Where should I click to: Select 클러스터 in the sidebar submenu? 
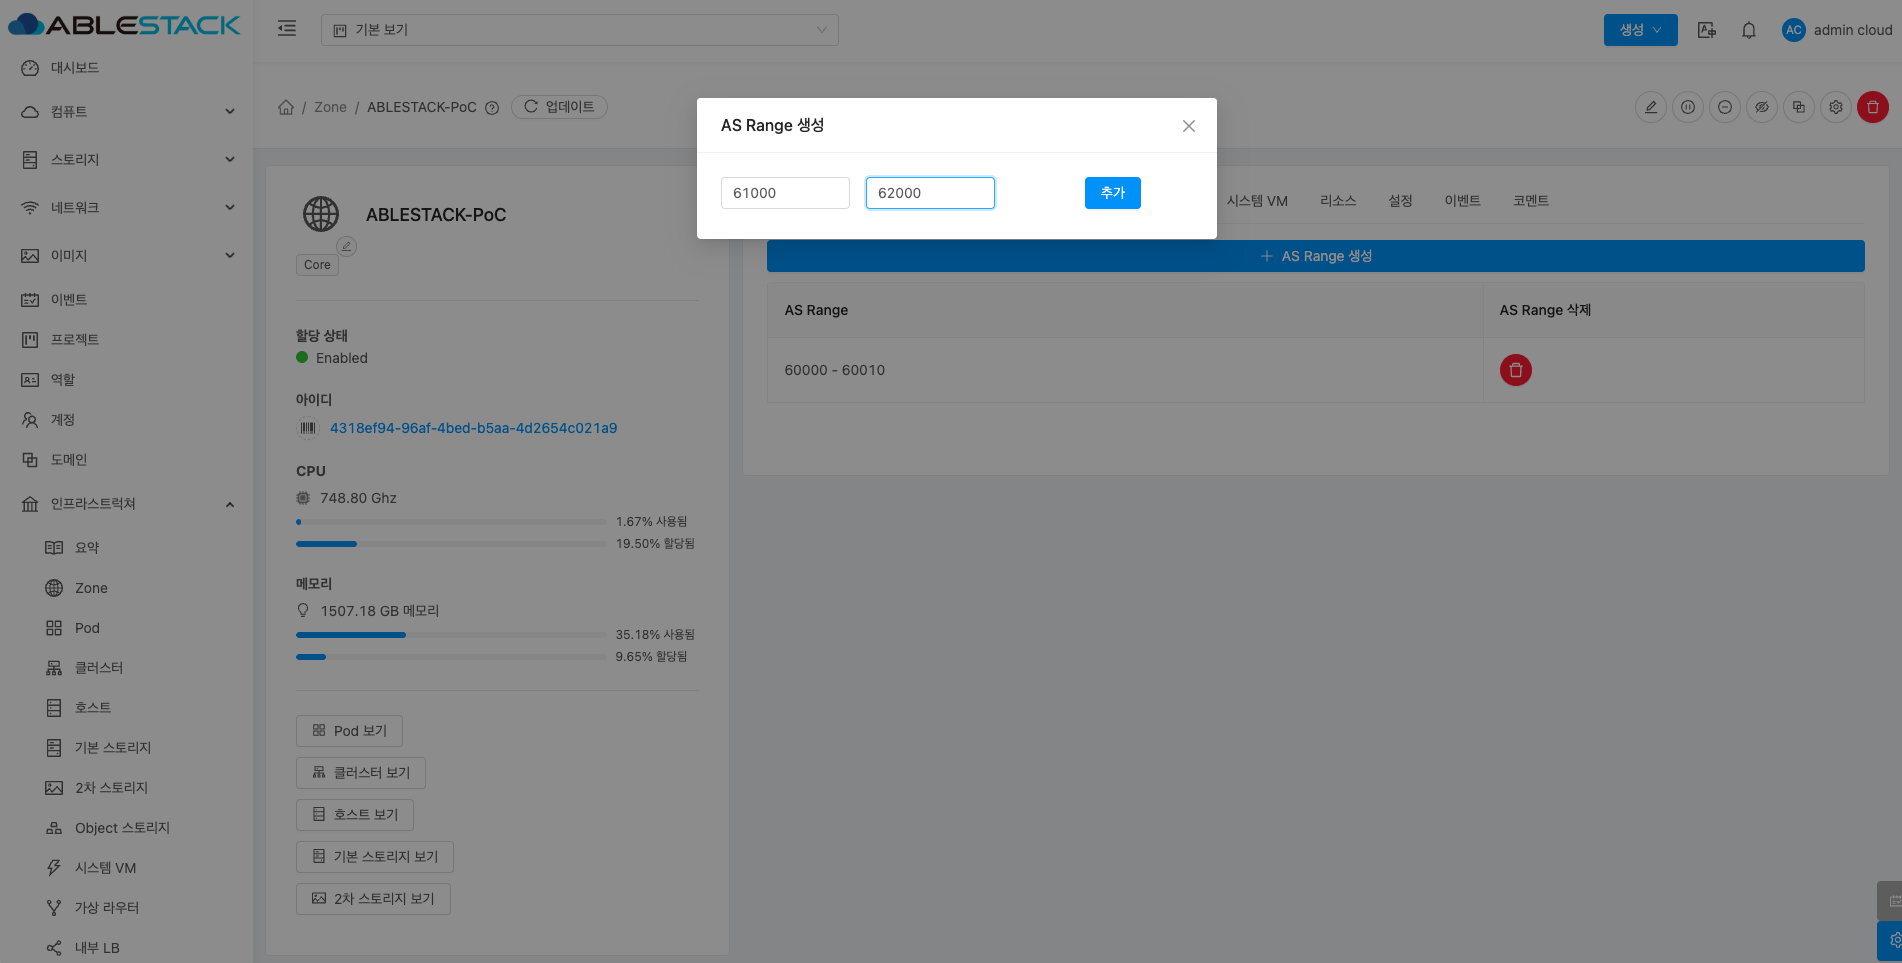[x=126, y=668]
